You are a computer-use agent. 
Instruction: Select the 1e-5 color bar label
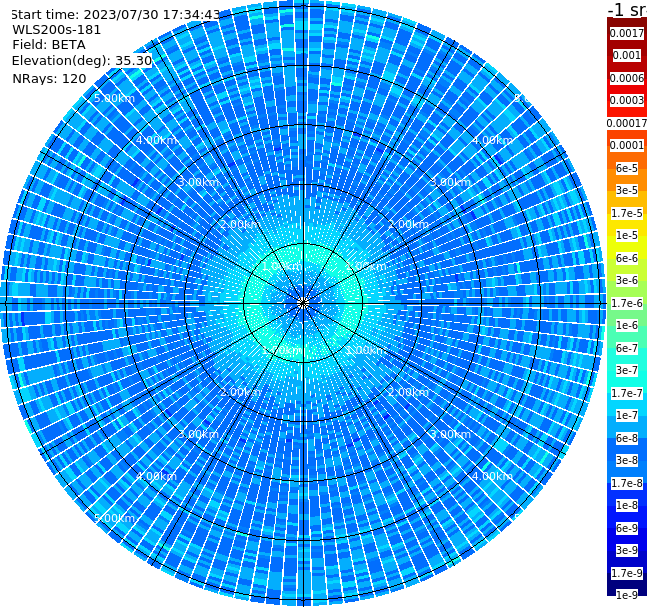627,235
